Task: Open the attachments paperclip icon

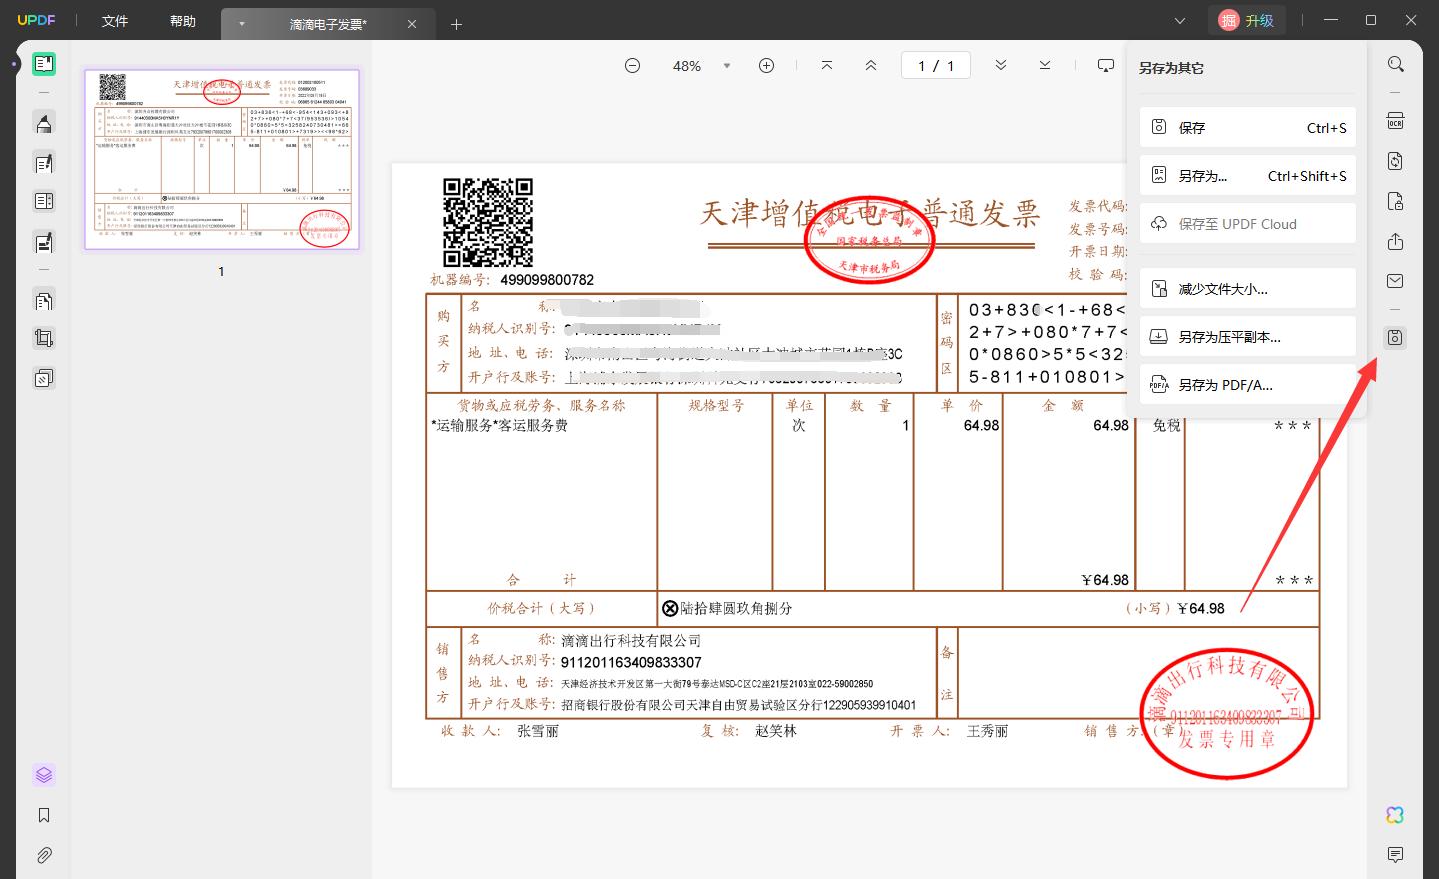Action: tap(44, 856)
